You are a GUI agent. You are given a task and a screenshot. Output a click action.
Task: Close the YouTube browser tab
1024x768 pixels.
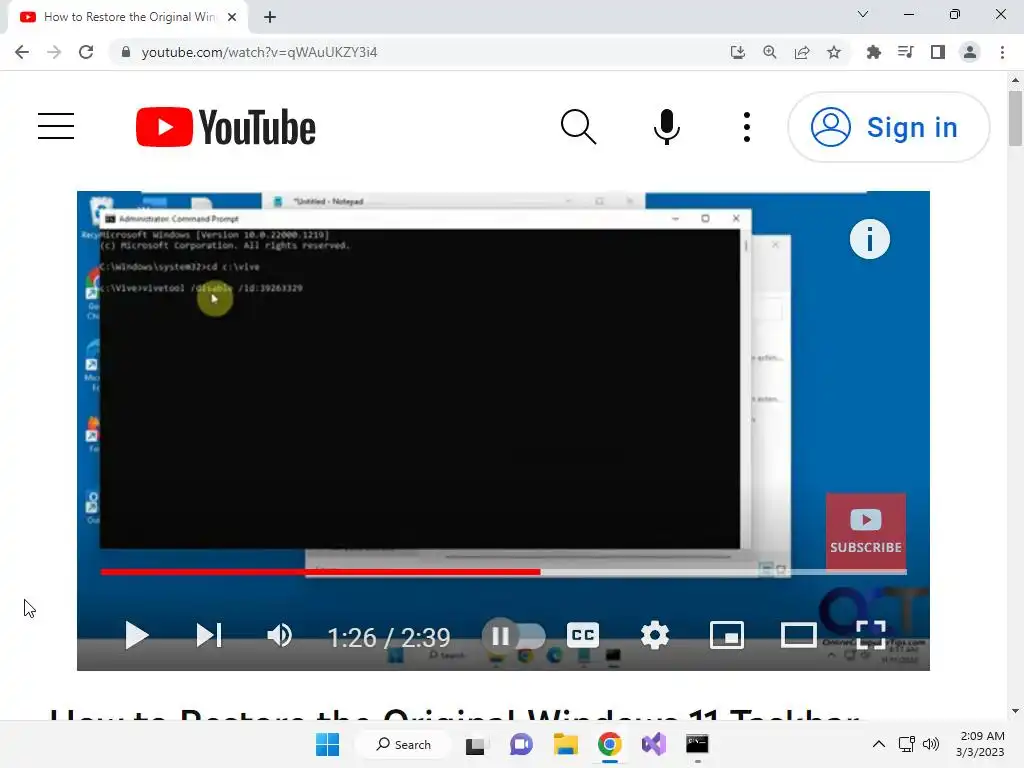coord(232,17)
